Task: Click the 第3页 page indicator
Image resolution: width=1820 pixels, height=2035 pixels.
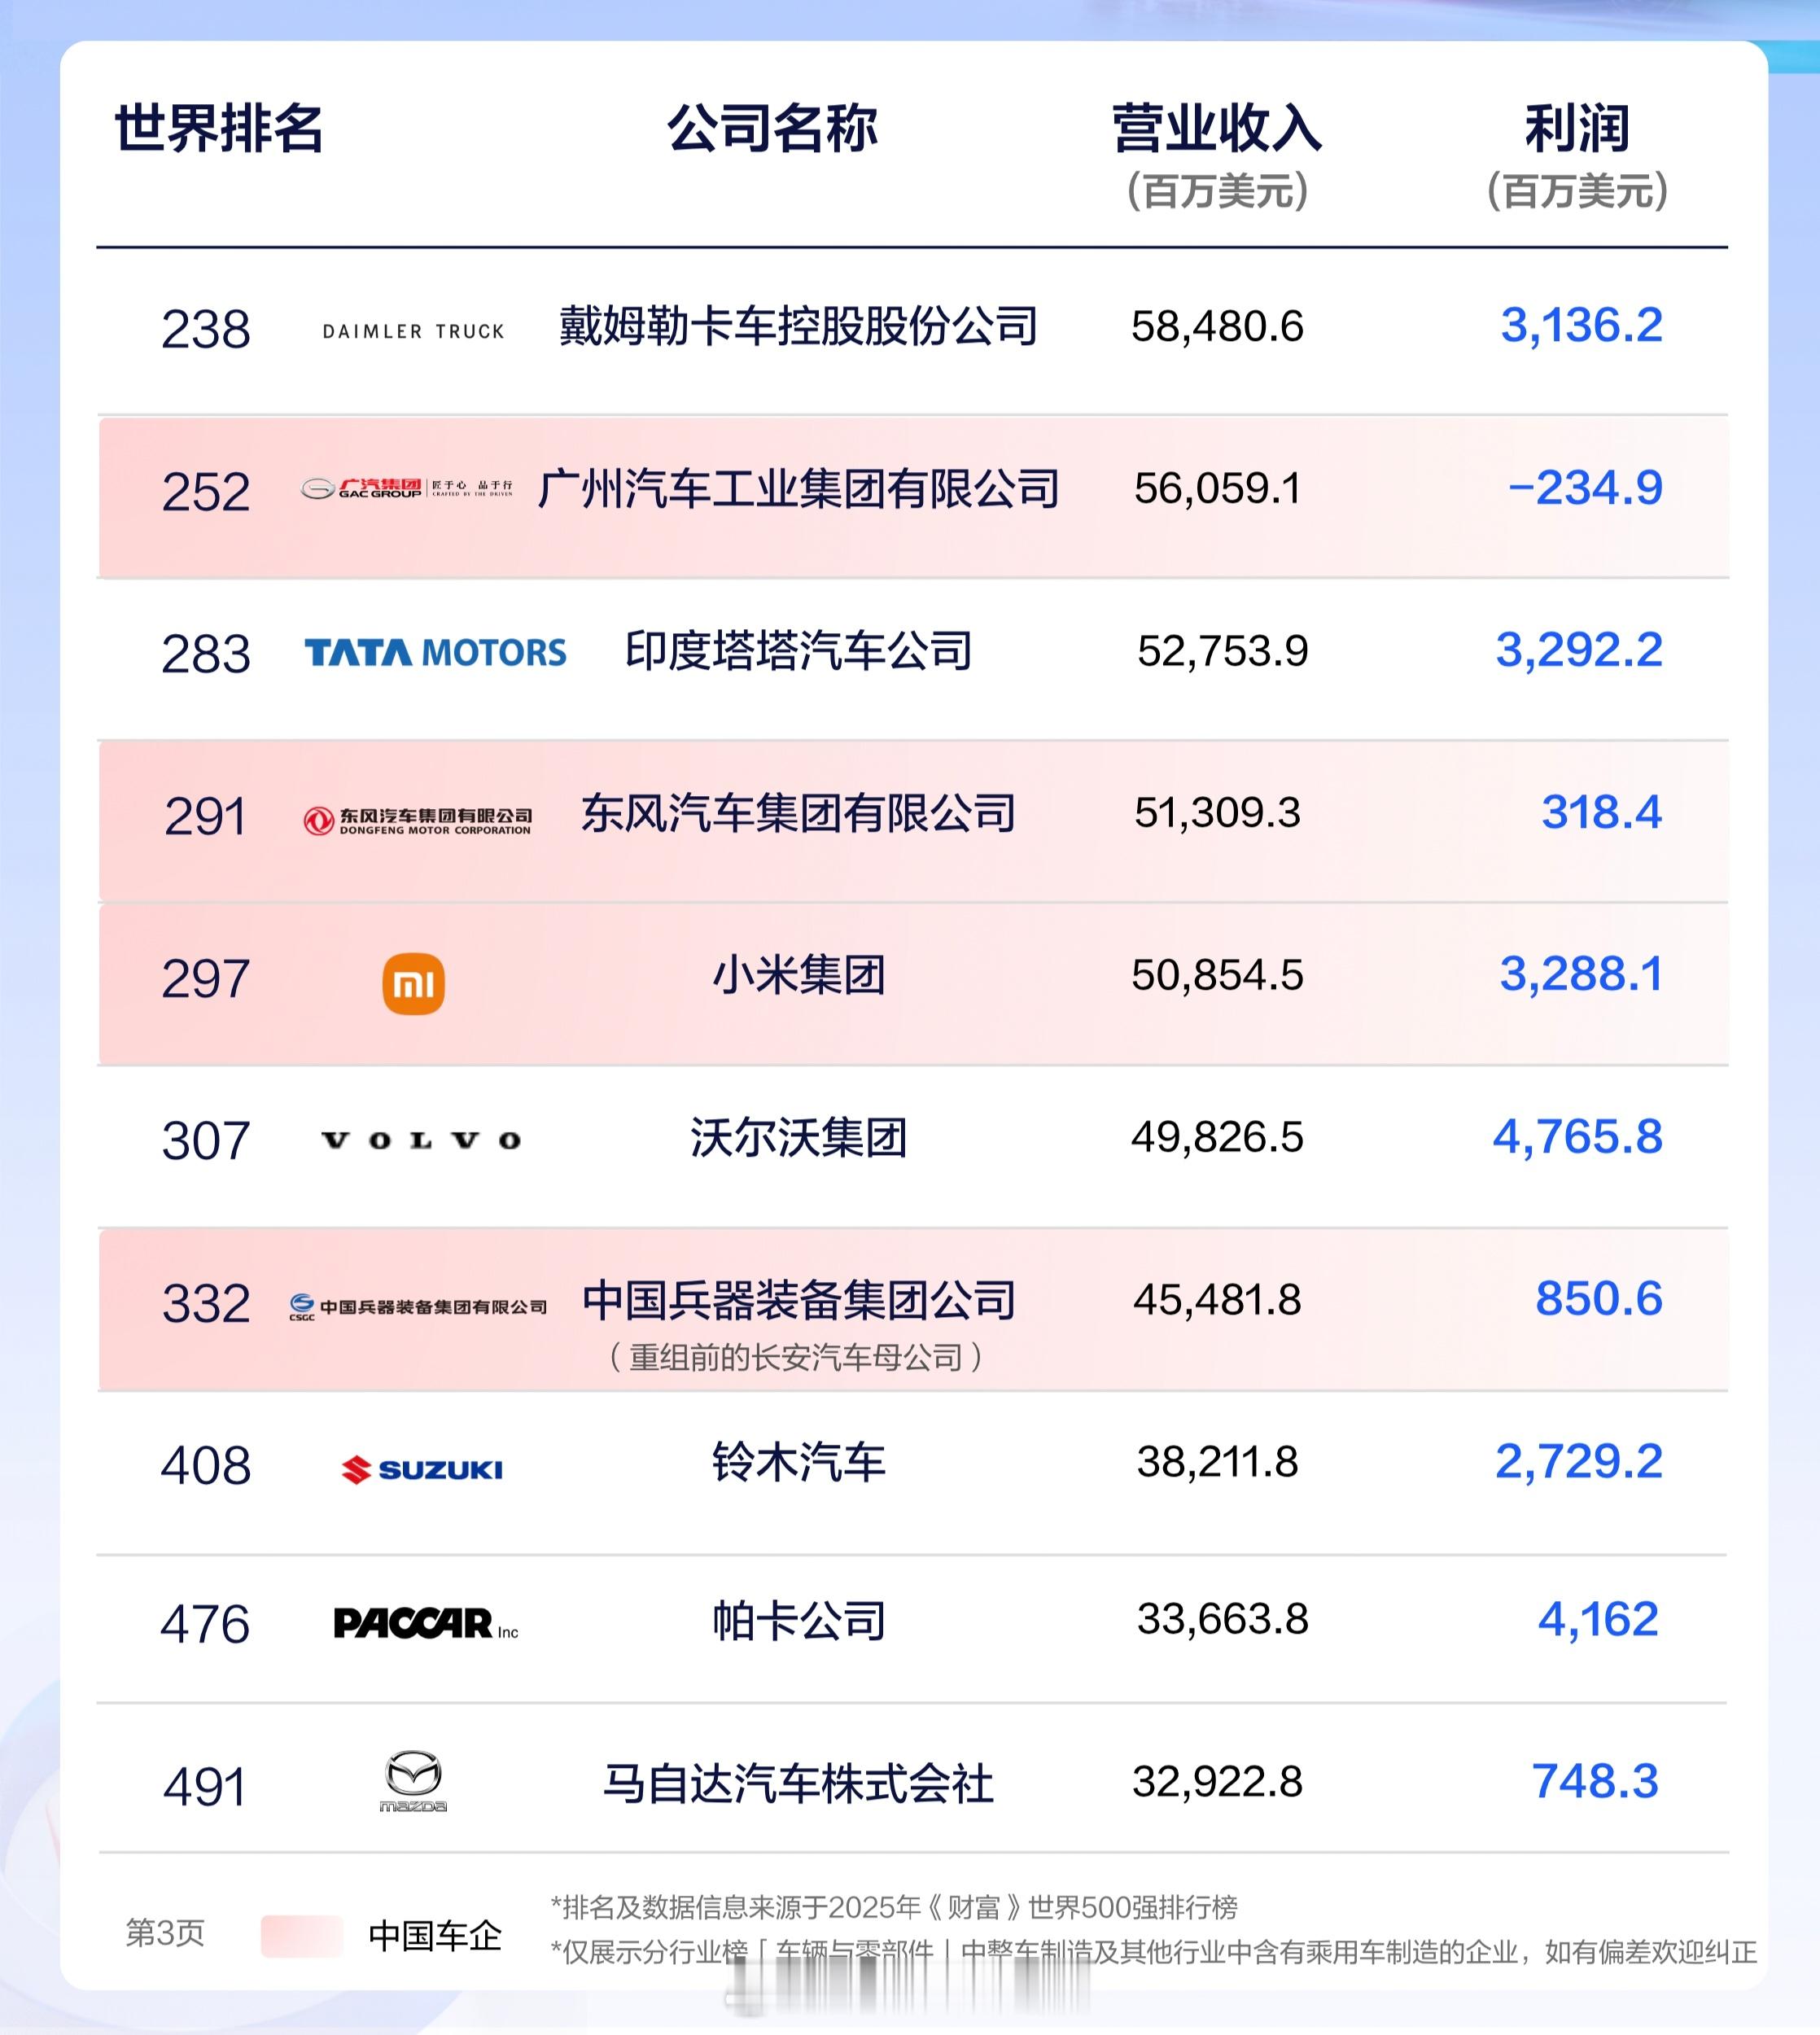Action: click(x=165, y=1933)
